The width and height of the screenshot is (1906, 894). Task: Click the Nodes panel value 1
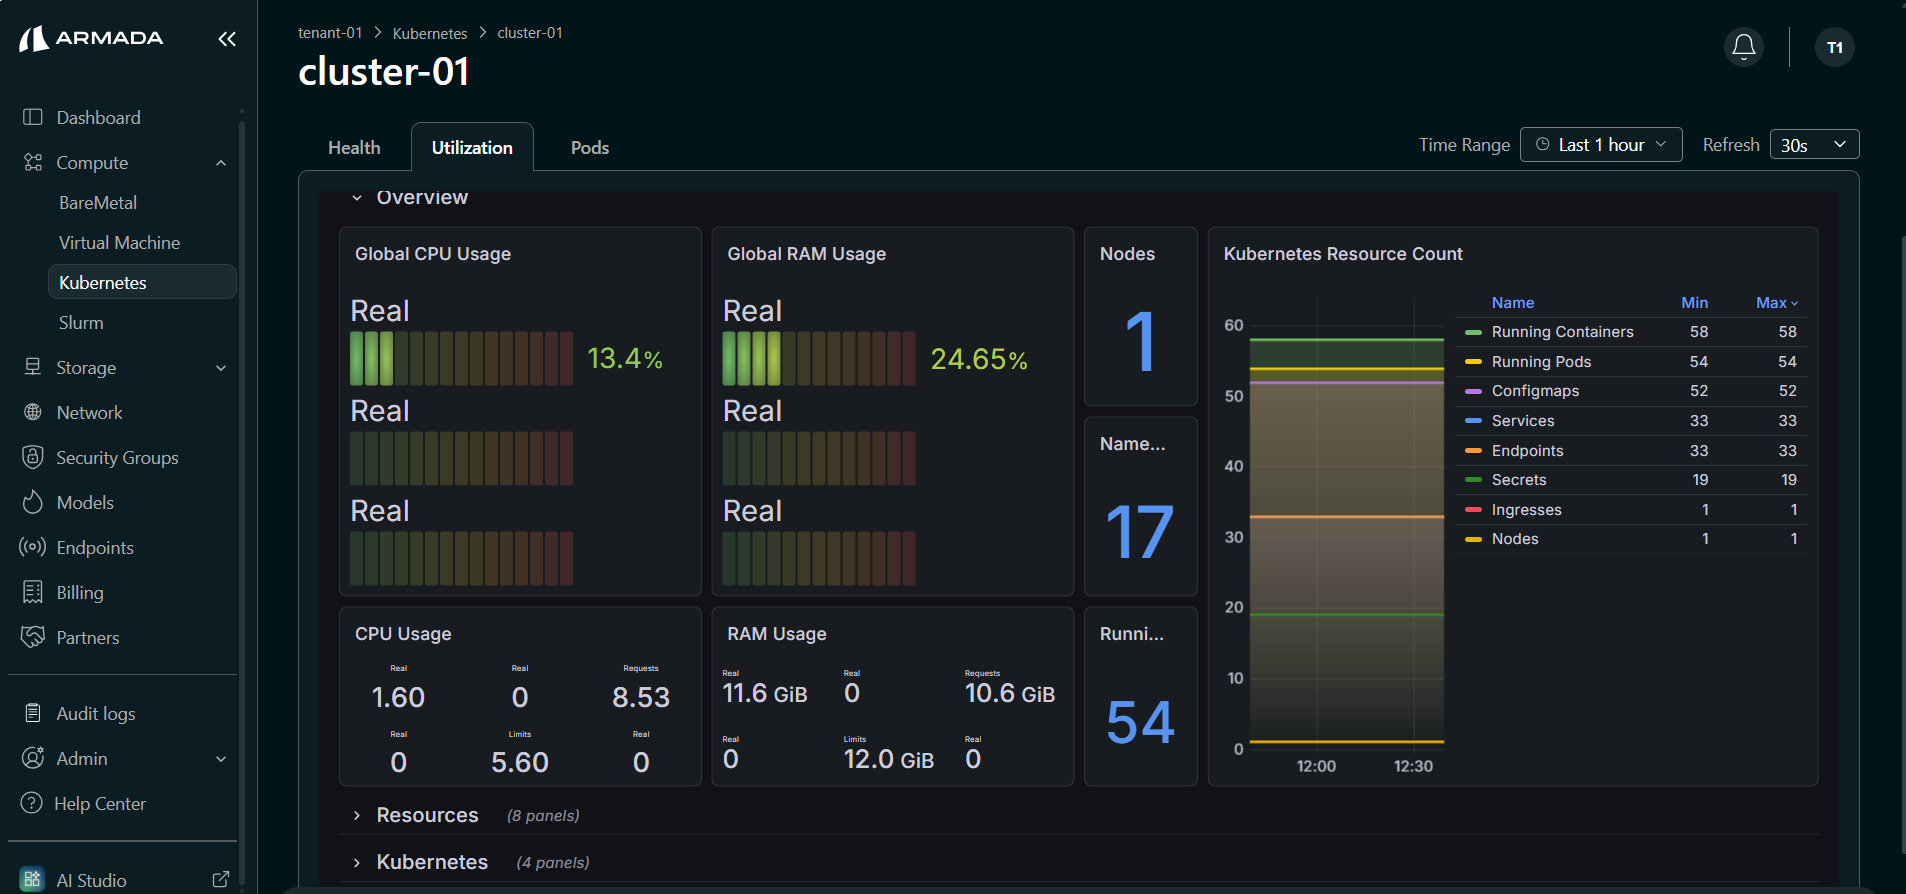tap(1141, 342)
